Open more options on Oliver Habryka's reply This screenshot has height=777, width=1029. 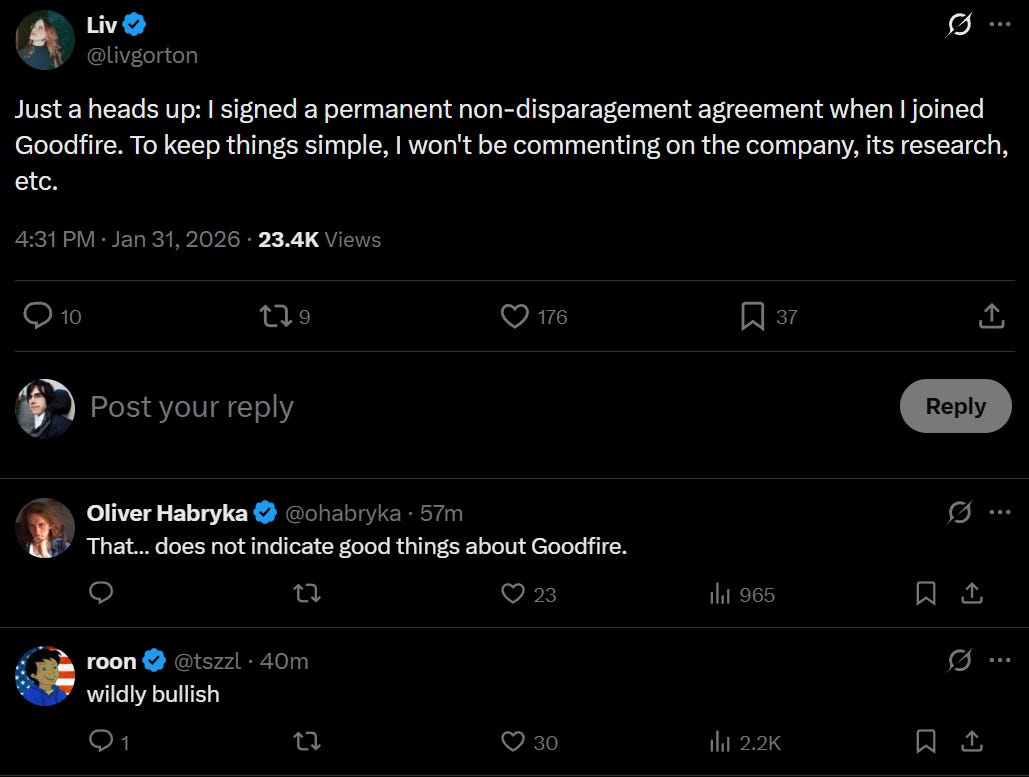999,513
